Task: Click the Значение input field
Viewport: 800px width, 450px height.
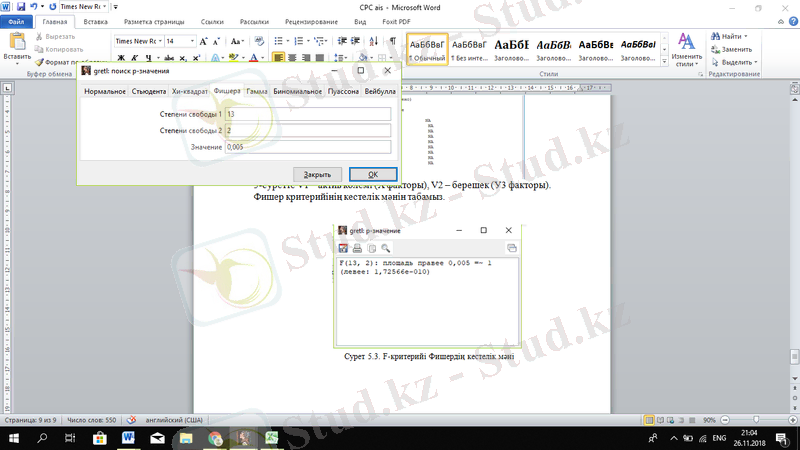Action: pyautogui.click(x=307, y=147)
